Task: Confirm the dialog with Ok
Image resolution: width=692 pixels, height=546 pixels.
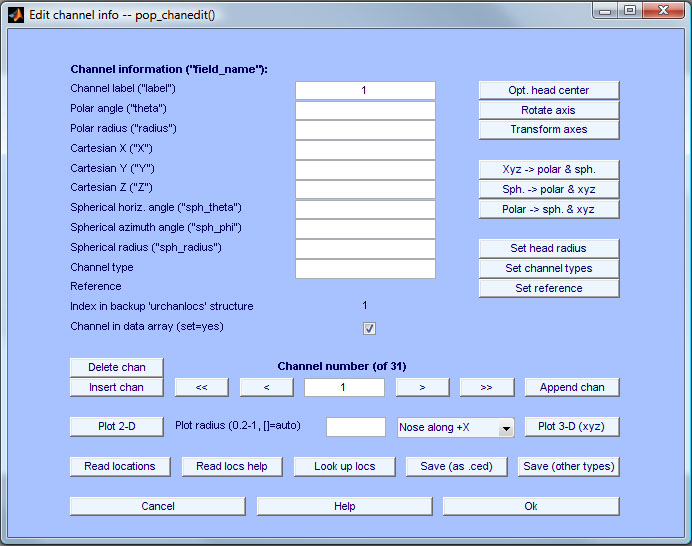Action: pos(531,506)
